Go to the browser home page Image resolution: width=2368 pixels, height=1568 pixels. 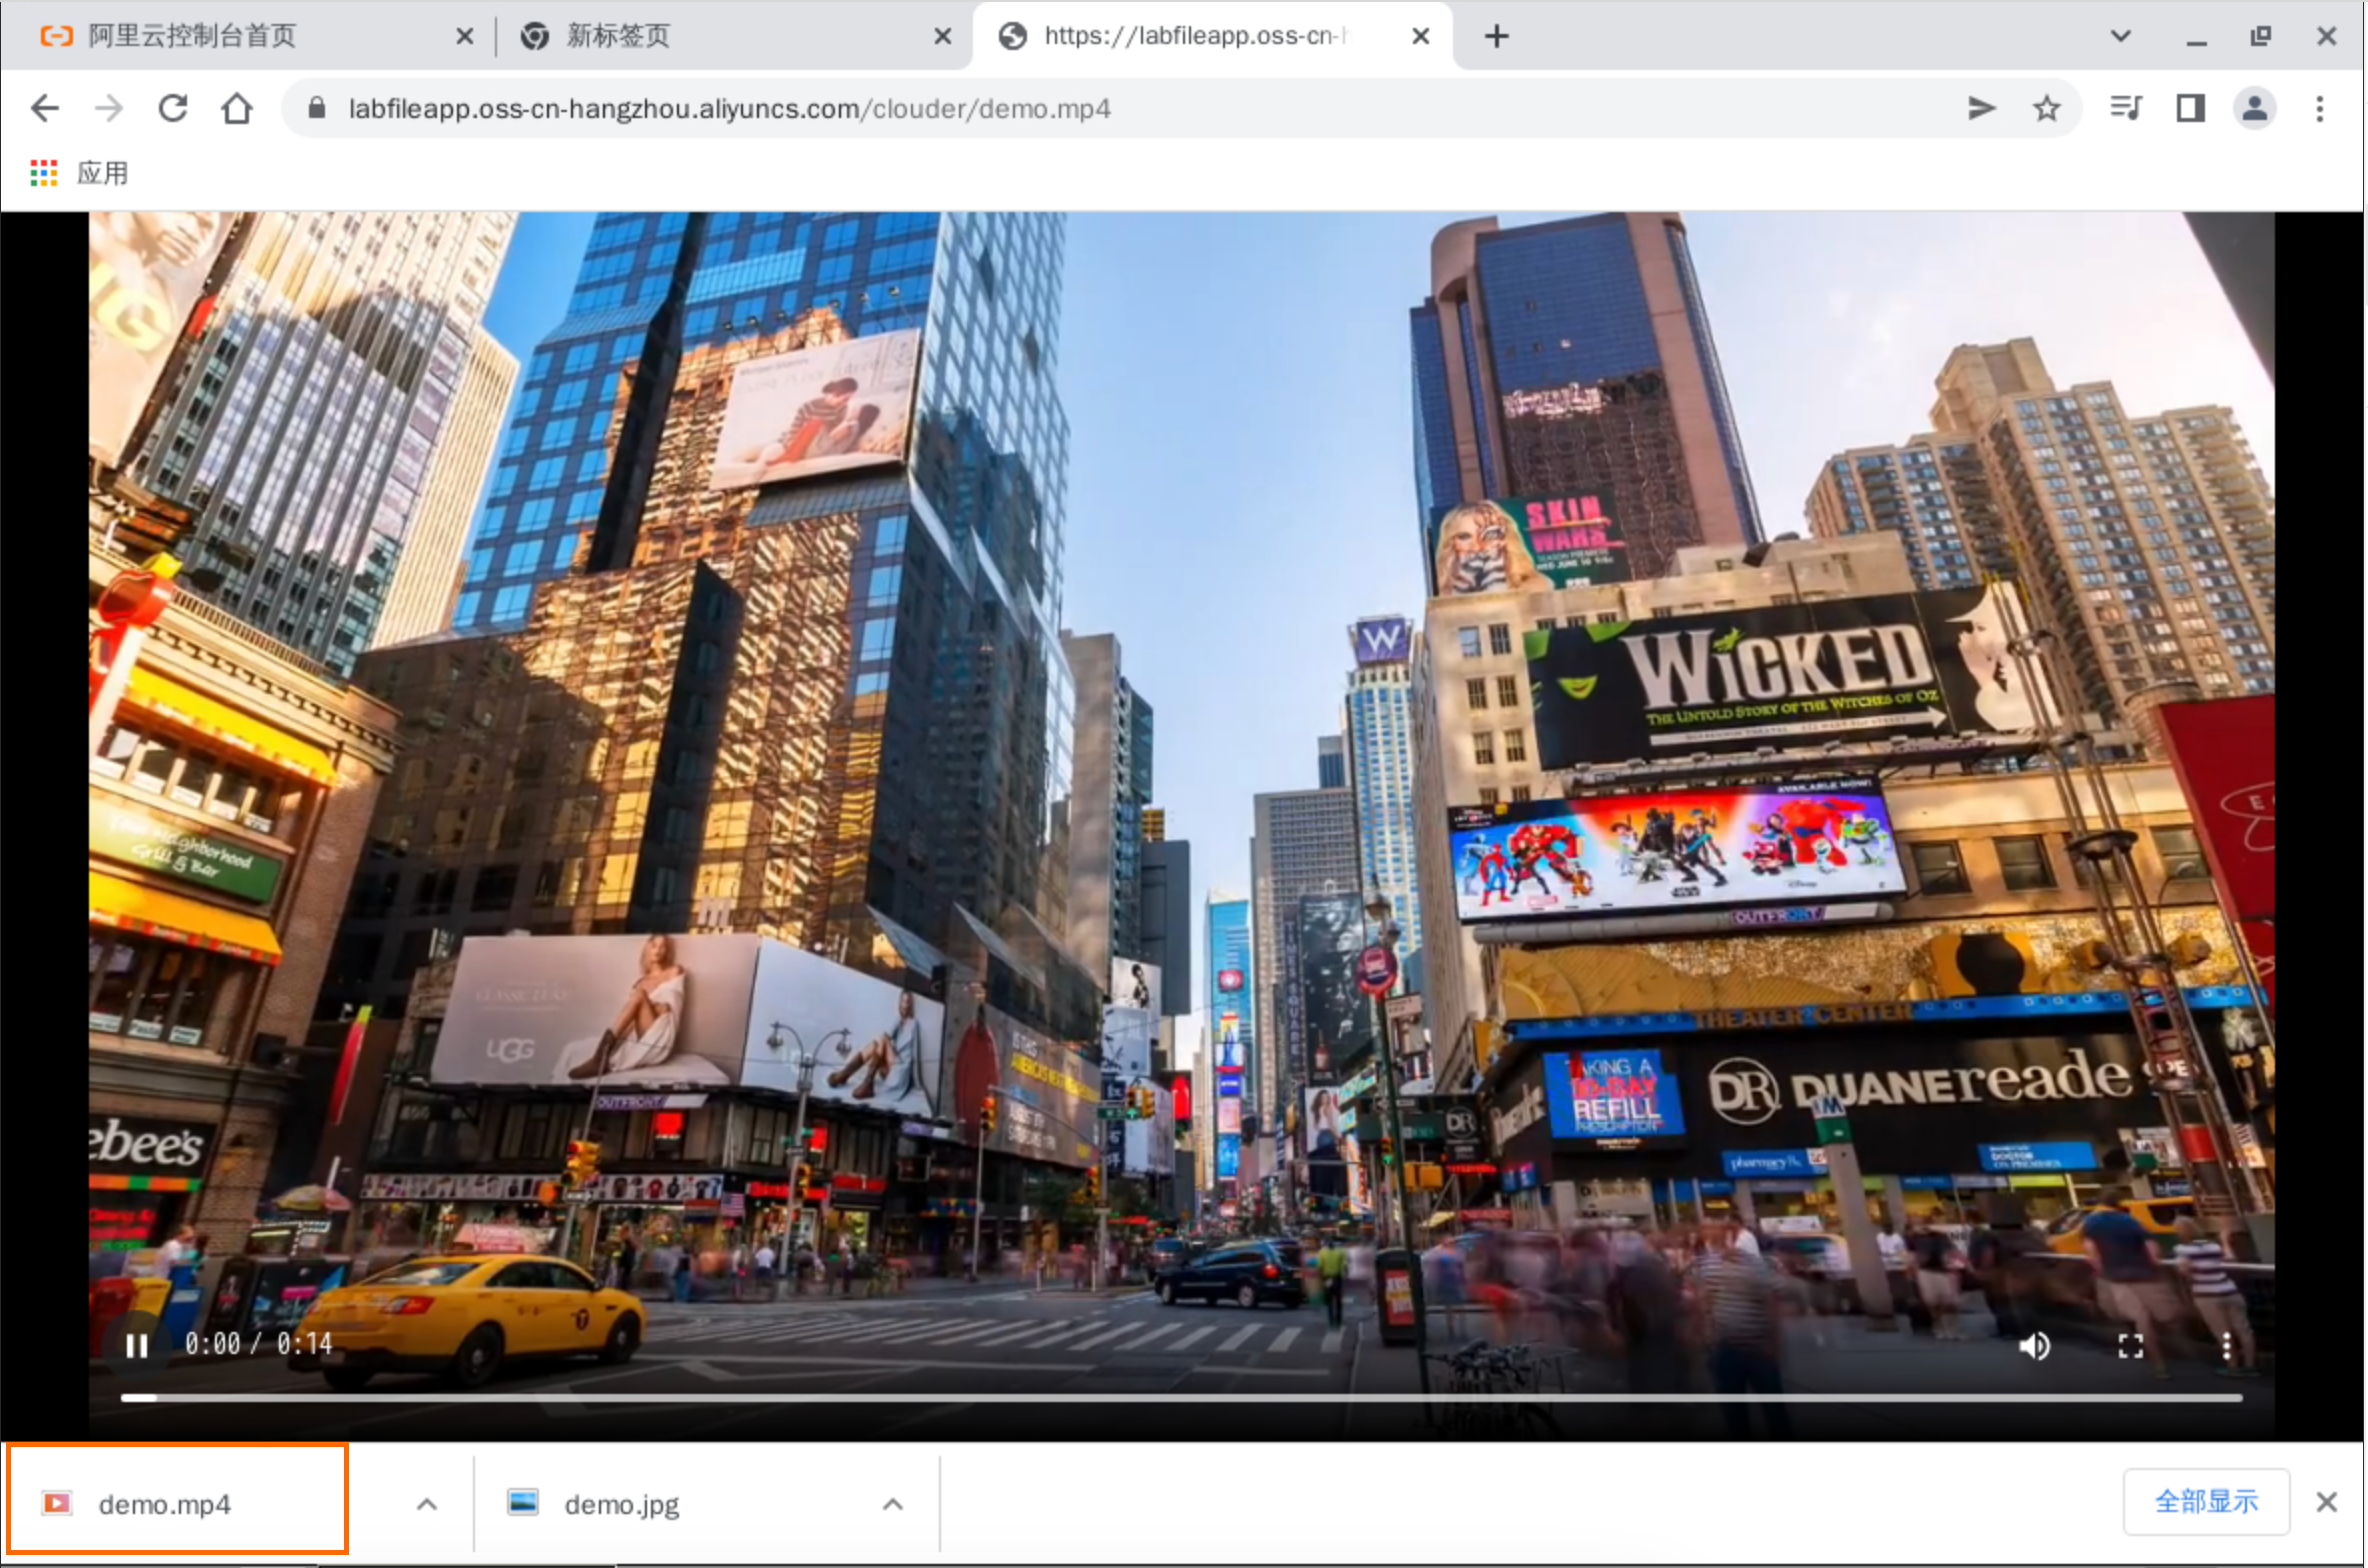237,108
